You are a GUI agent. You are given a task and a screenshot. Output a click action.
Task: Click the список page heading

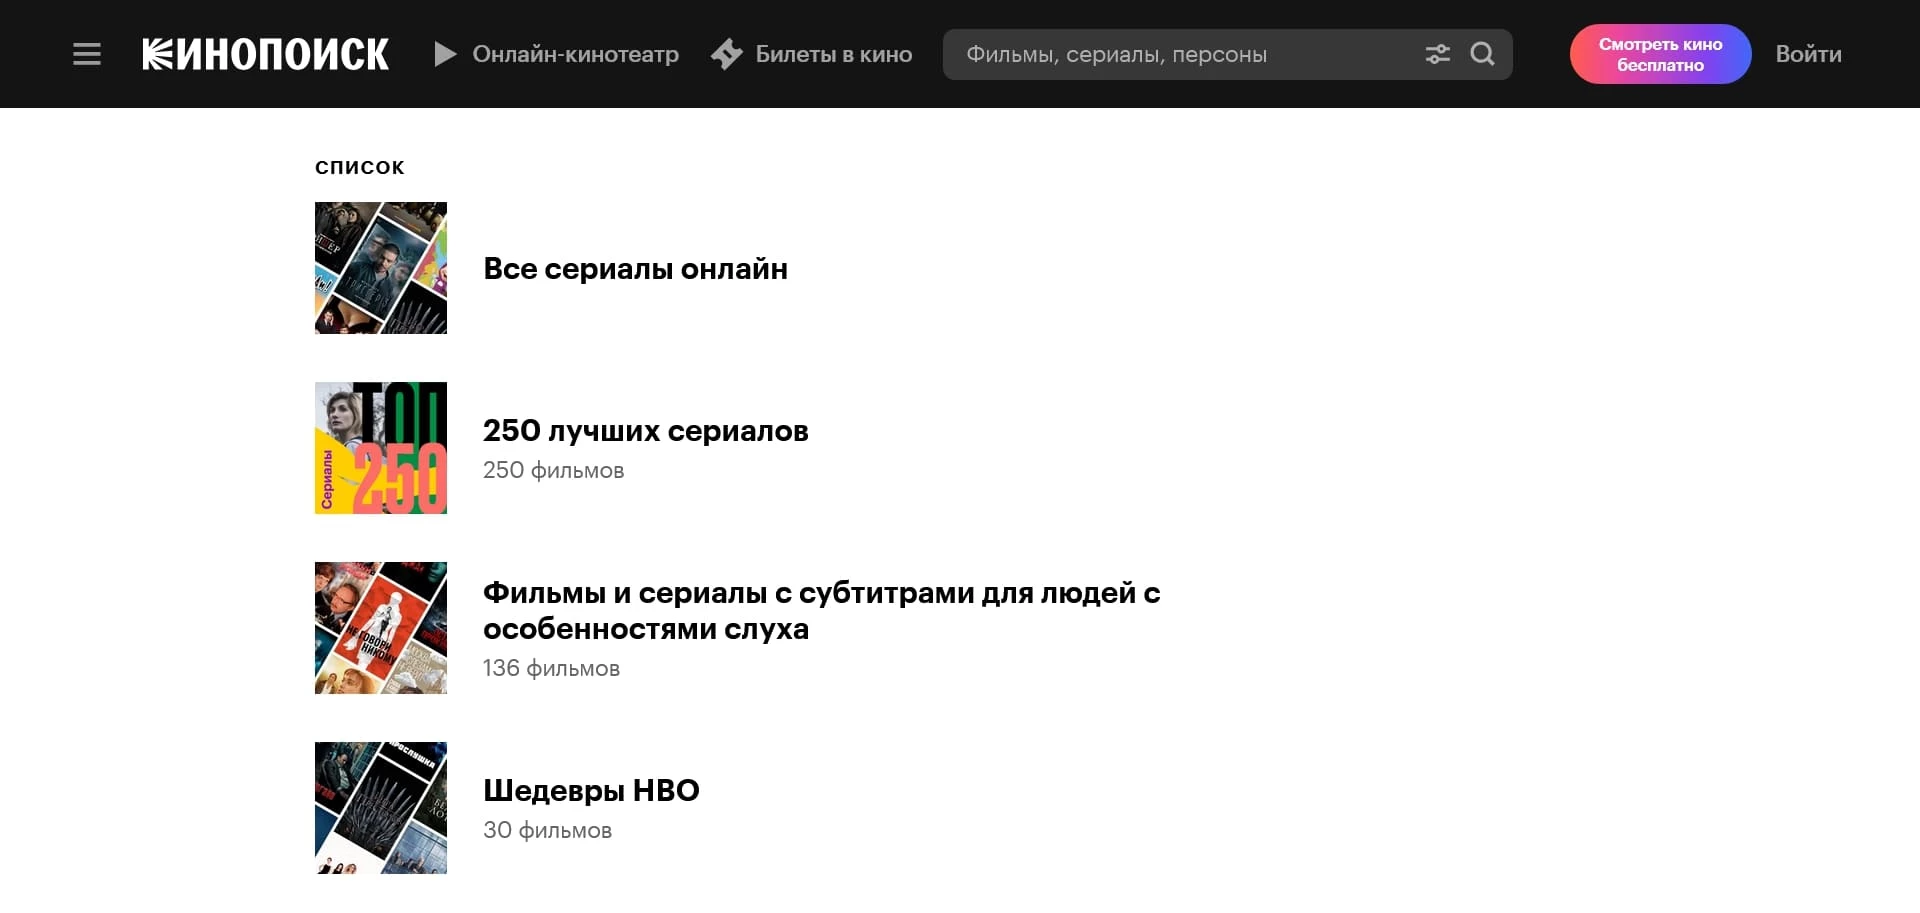point(360,166)
